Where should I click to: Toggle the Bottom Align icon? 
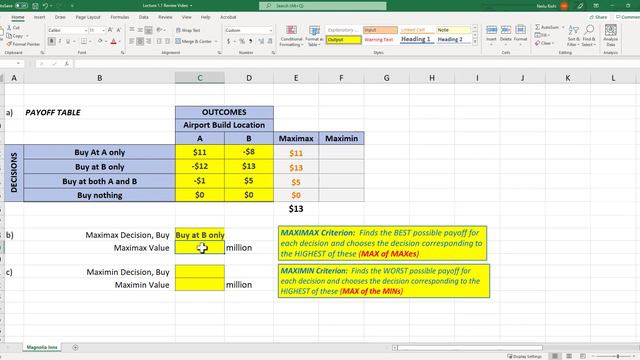pyautogui.click(x=149, y=30)
